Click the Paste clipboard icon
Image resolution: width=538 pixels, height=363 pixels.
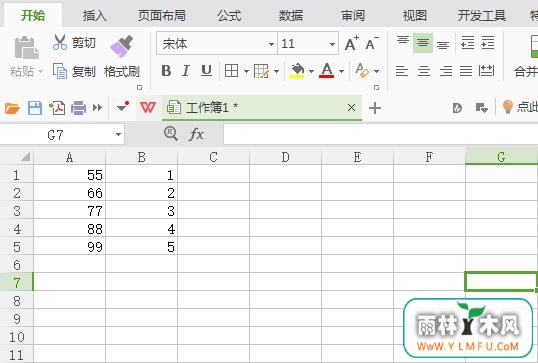pyautogui.click(x=26, y=48)
